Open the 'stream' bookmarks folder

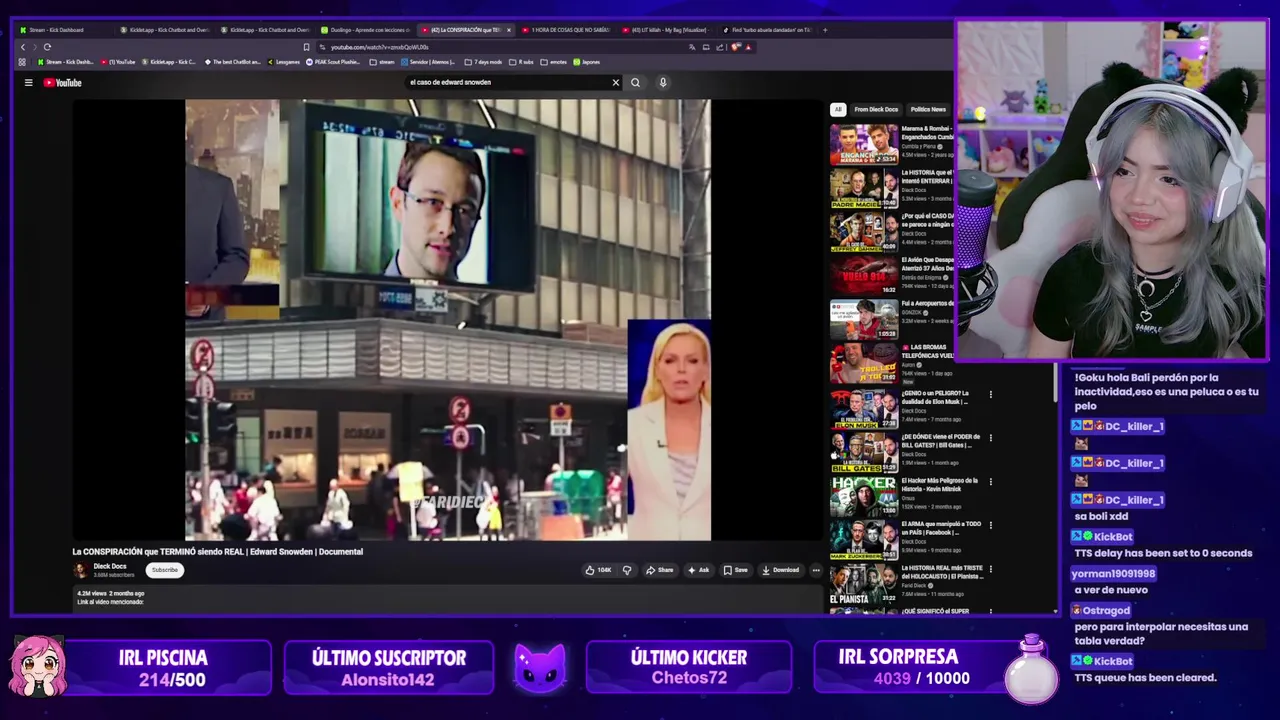(382, 62)
